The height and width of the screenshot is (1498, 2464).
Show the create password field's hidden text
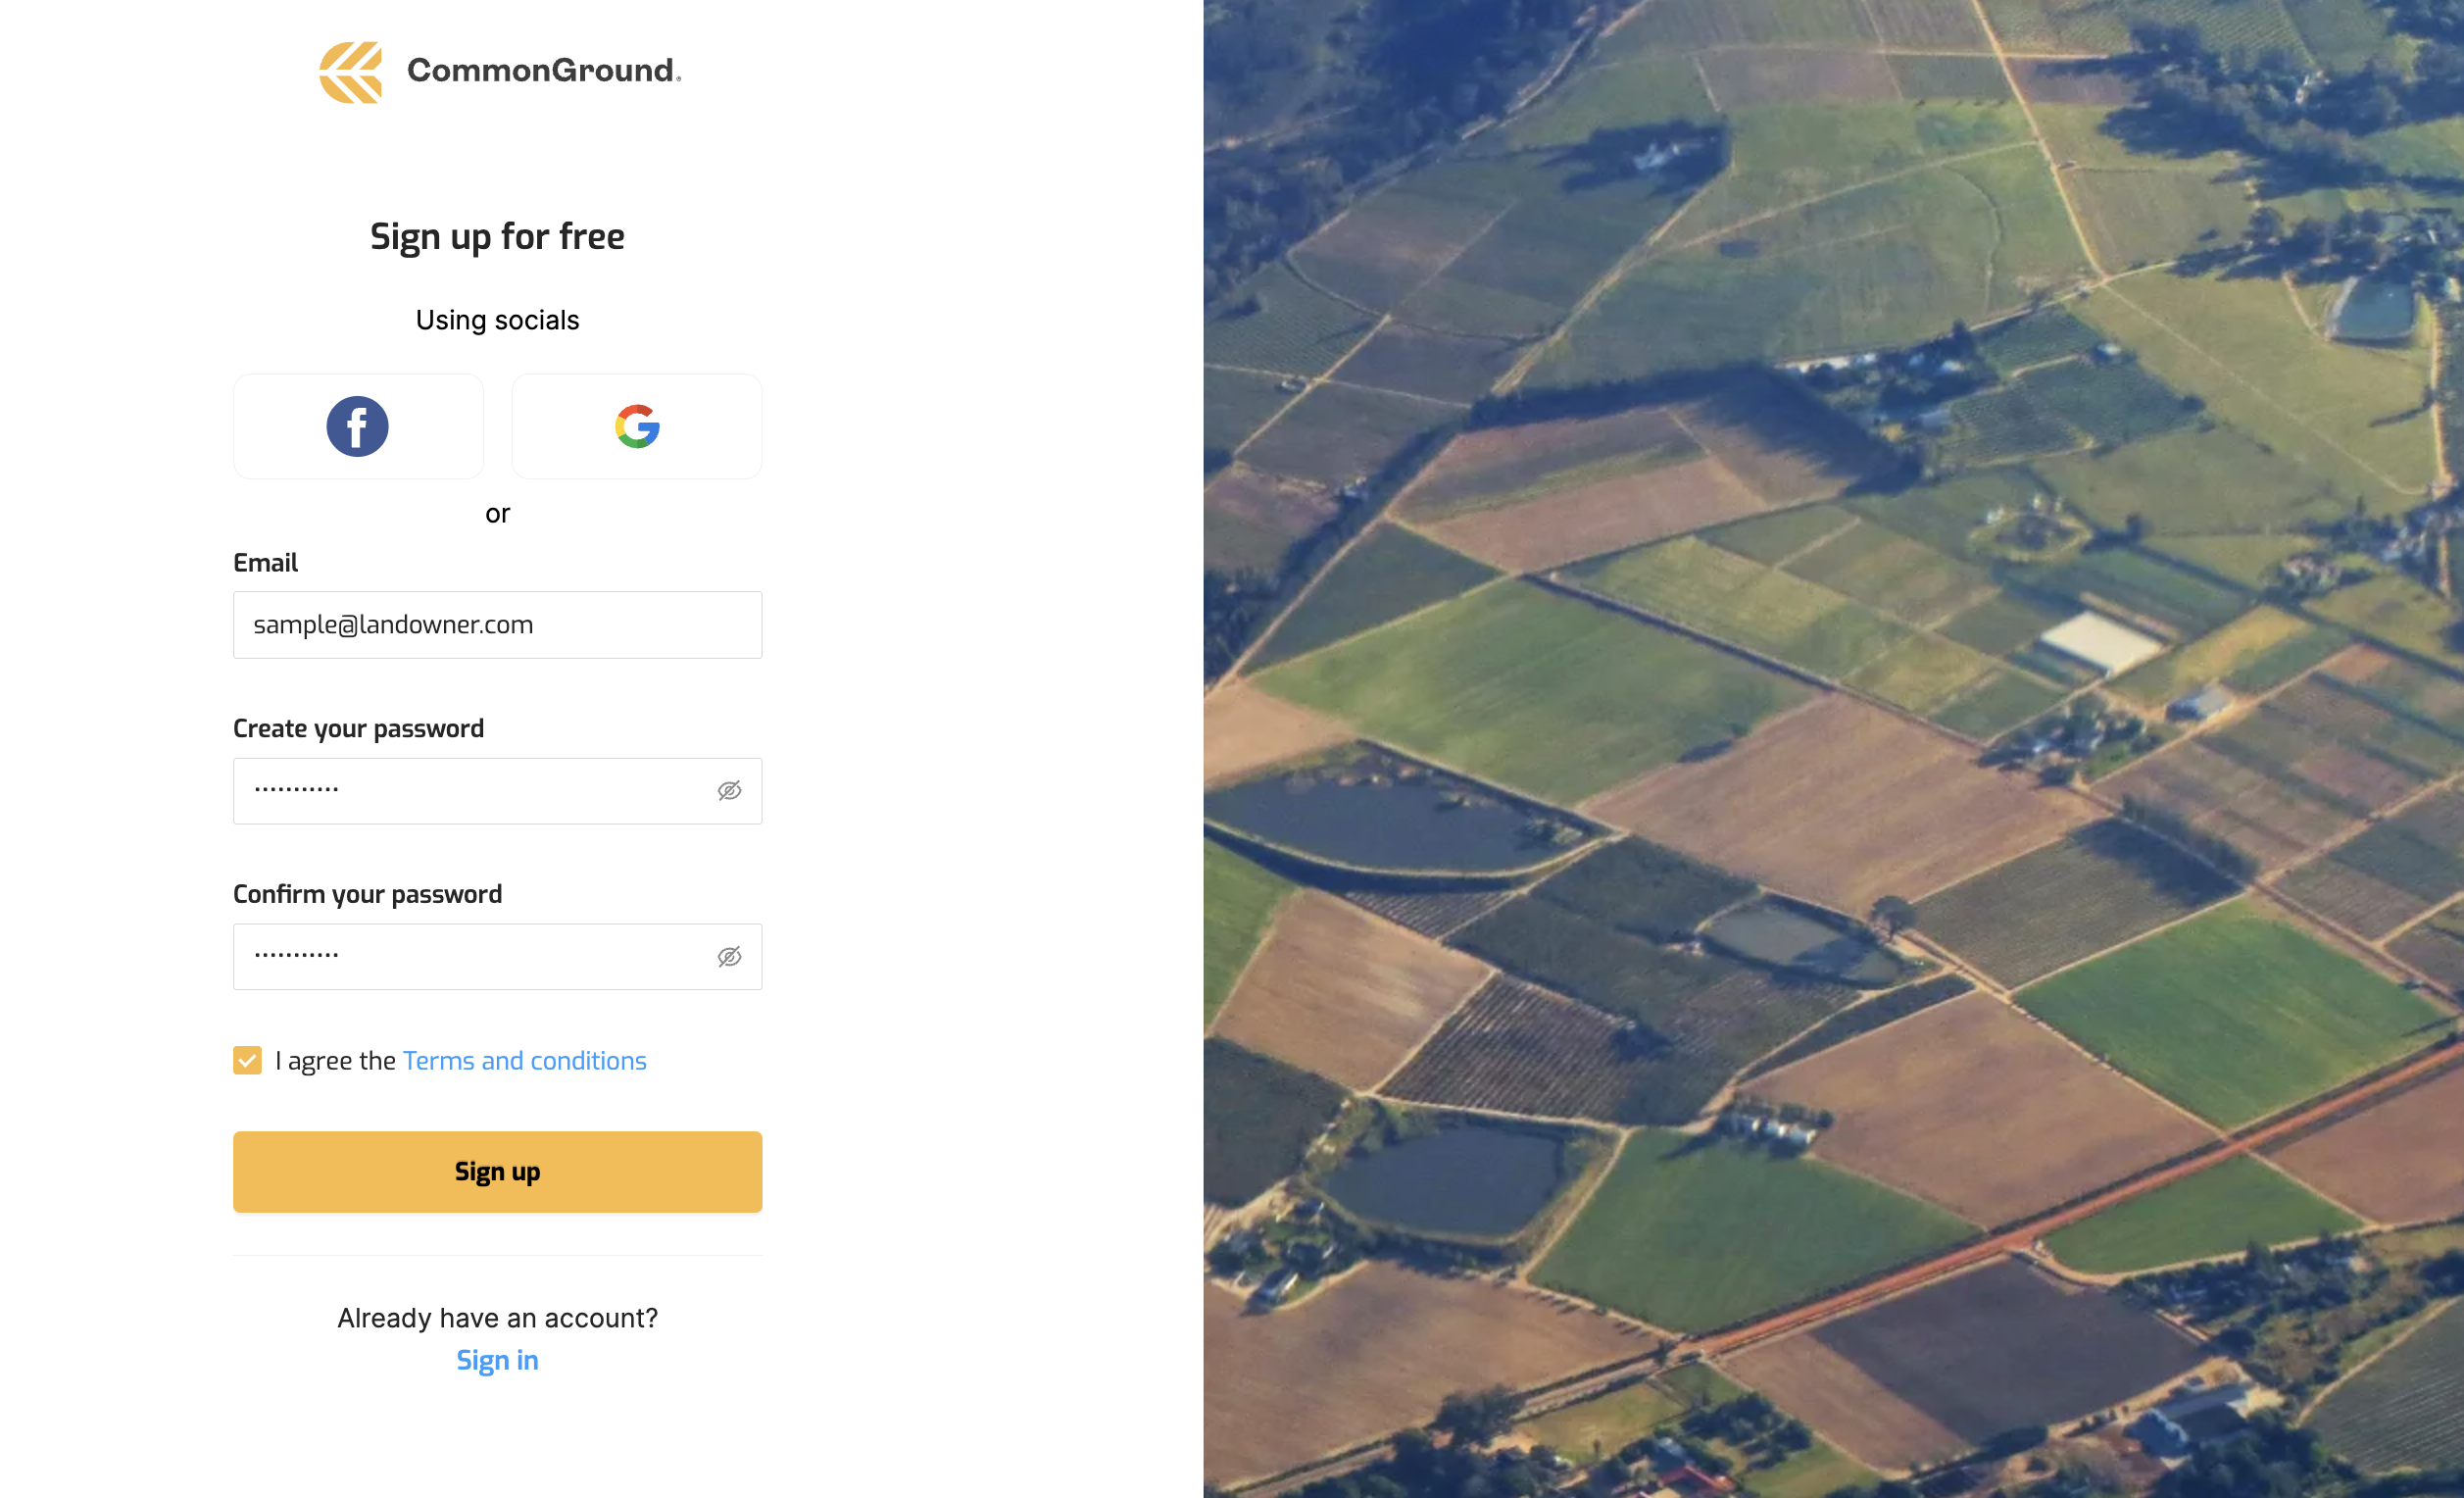[729, 791]
